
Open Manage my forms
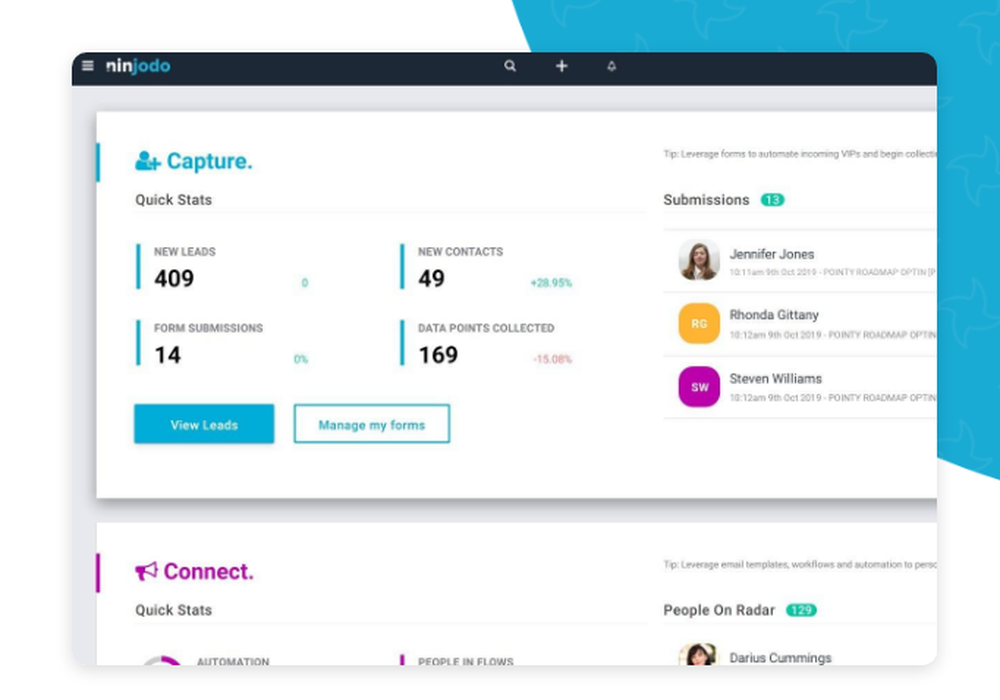coord(371,424)
